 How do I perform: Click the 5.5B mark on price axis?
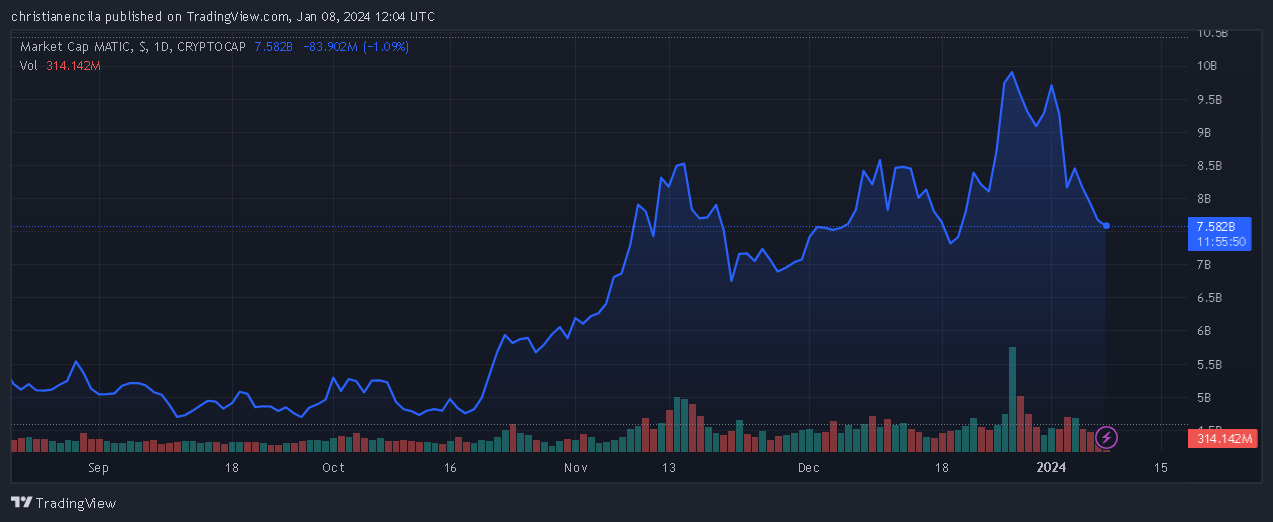[1209, 364]
